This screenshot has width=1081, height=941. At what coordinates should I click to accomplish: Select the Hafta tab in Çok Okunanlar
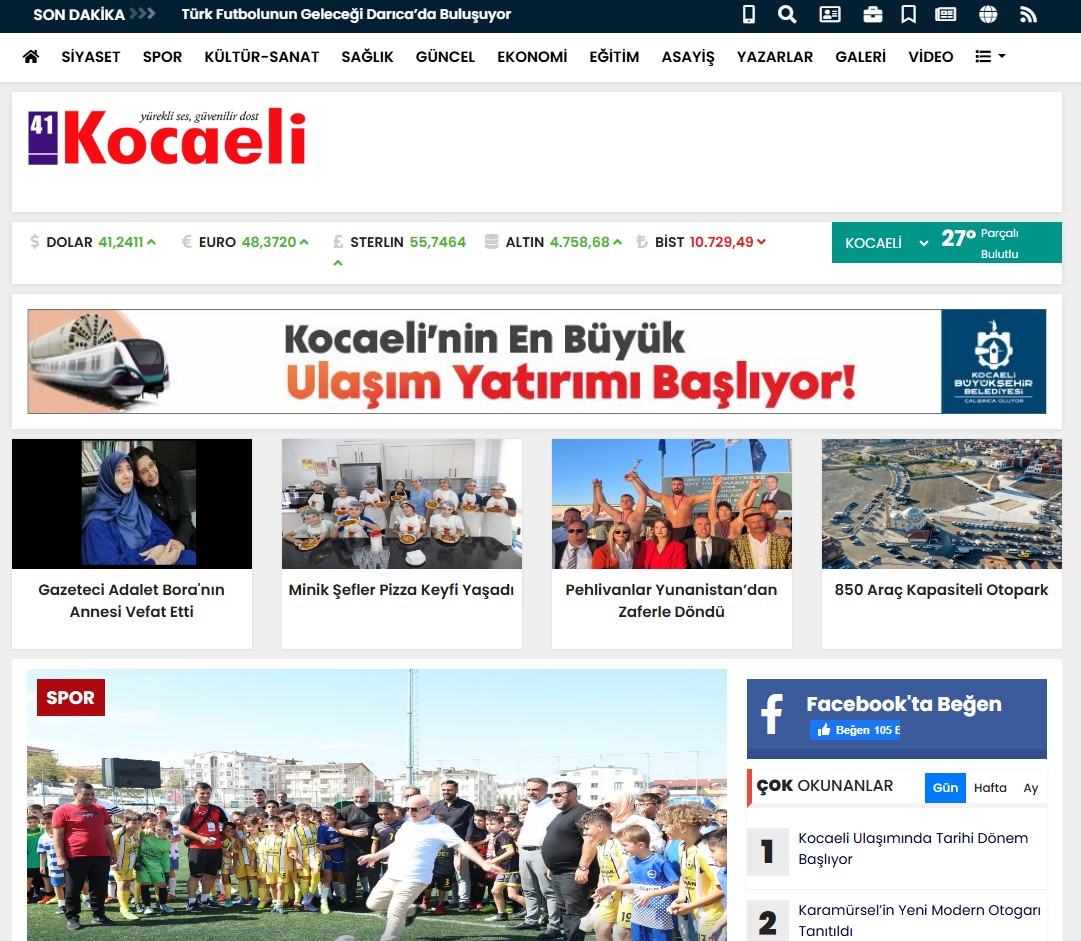tap(990, 787)
